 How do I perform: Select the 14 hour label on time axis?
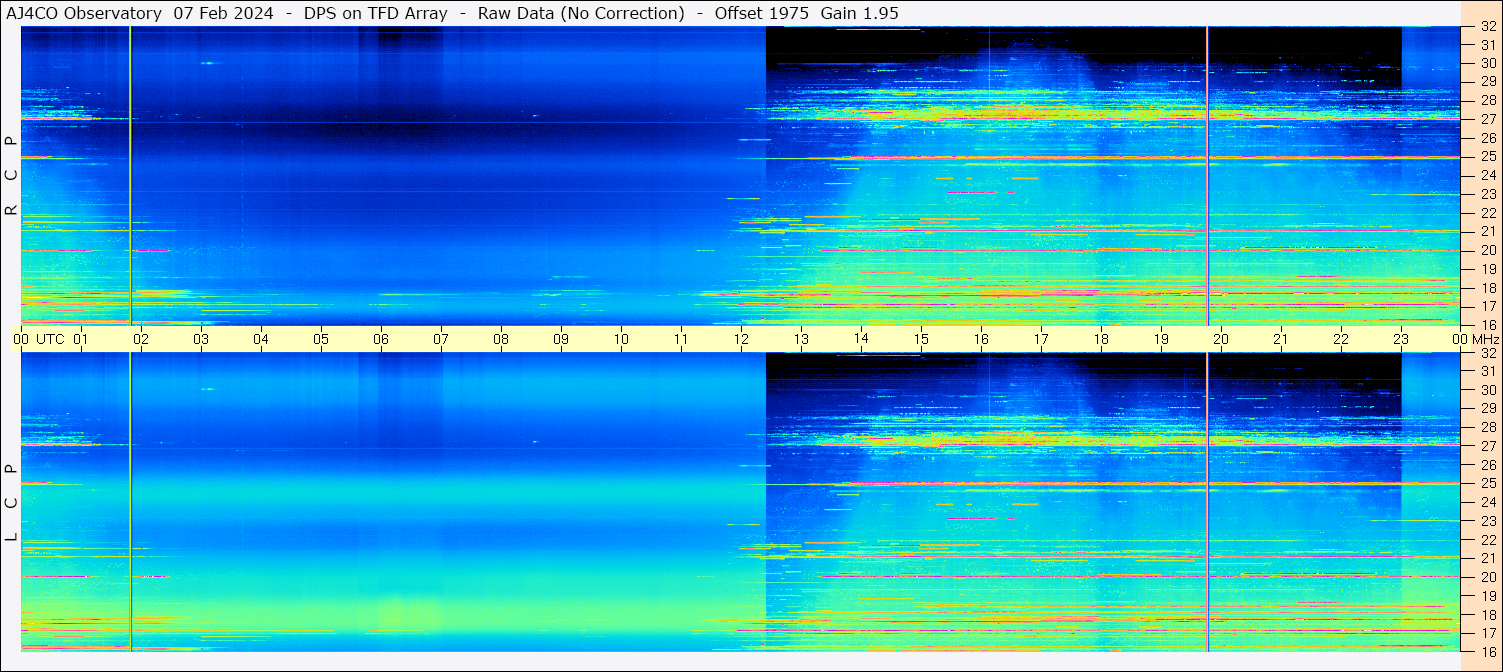861,339
